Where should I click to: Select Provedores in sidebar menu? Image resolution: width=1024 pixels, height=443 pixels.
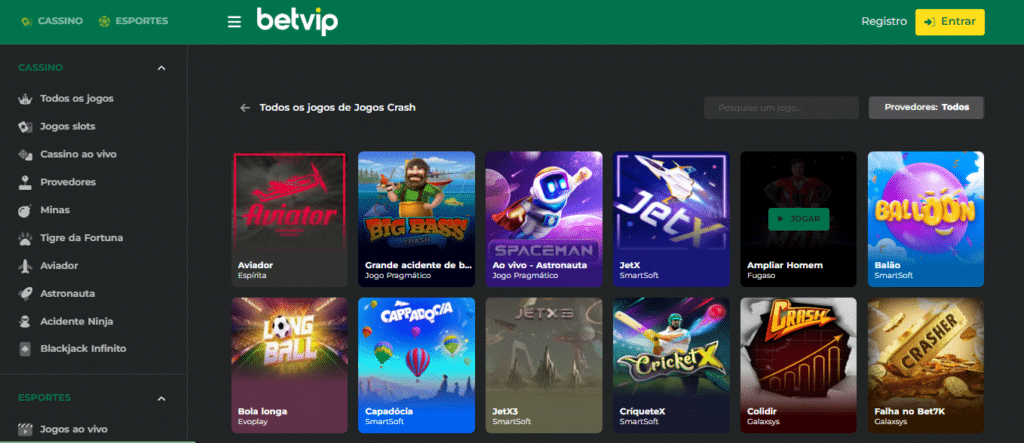(x=68, y=182)
